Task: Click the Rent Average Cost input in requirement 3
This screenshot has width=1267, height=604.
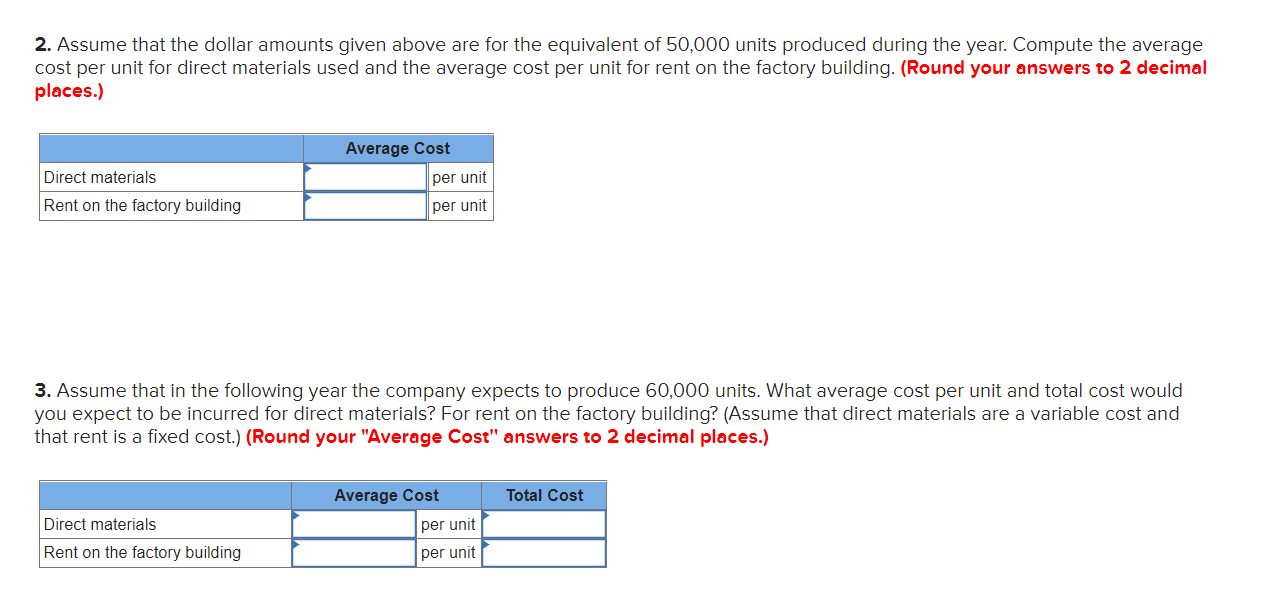Action: pos(353,552)
